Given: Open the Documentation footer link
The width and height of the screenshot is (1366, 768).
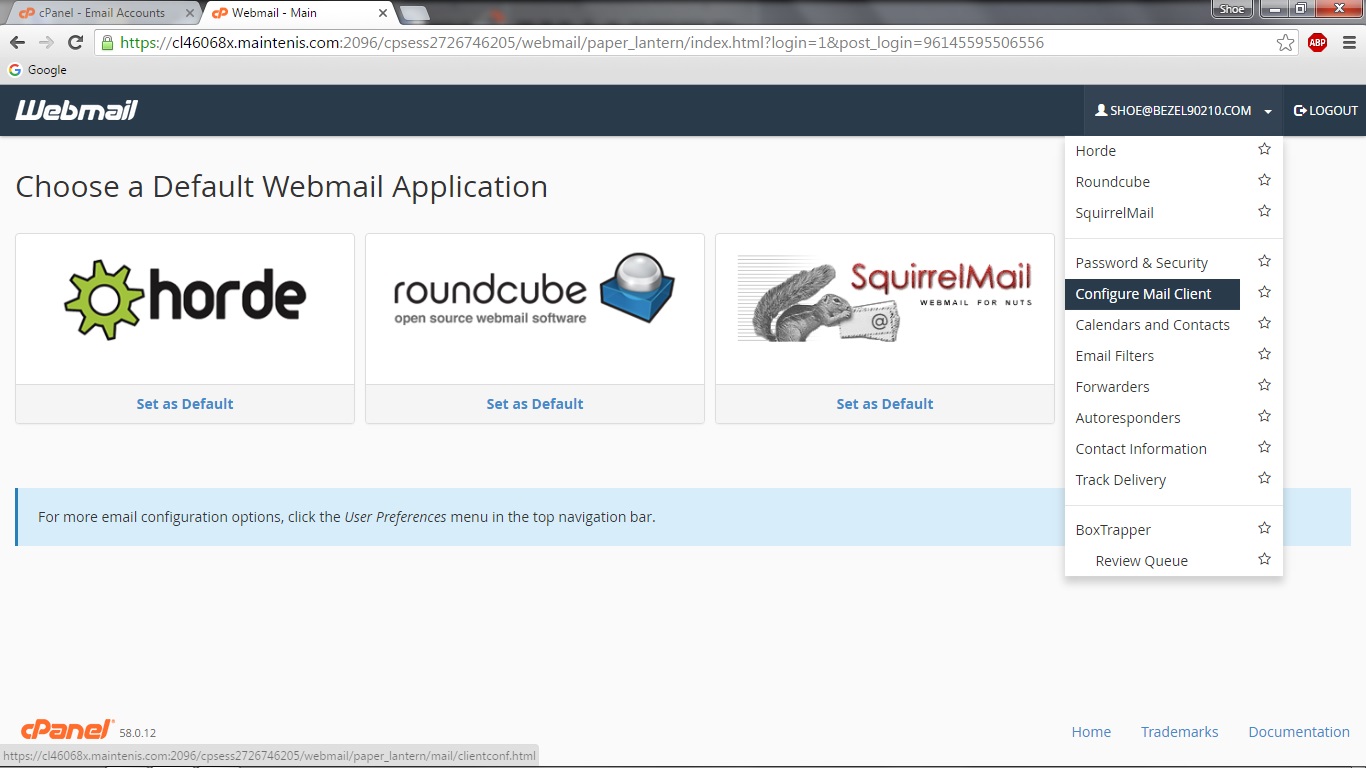Looking at the screenshot, I should (1299, 732).
